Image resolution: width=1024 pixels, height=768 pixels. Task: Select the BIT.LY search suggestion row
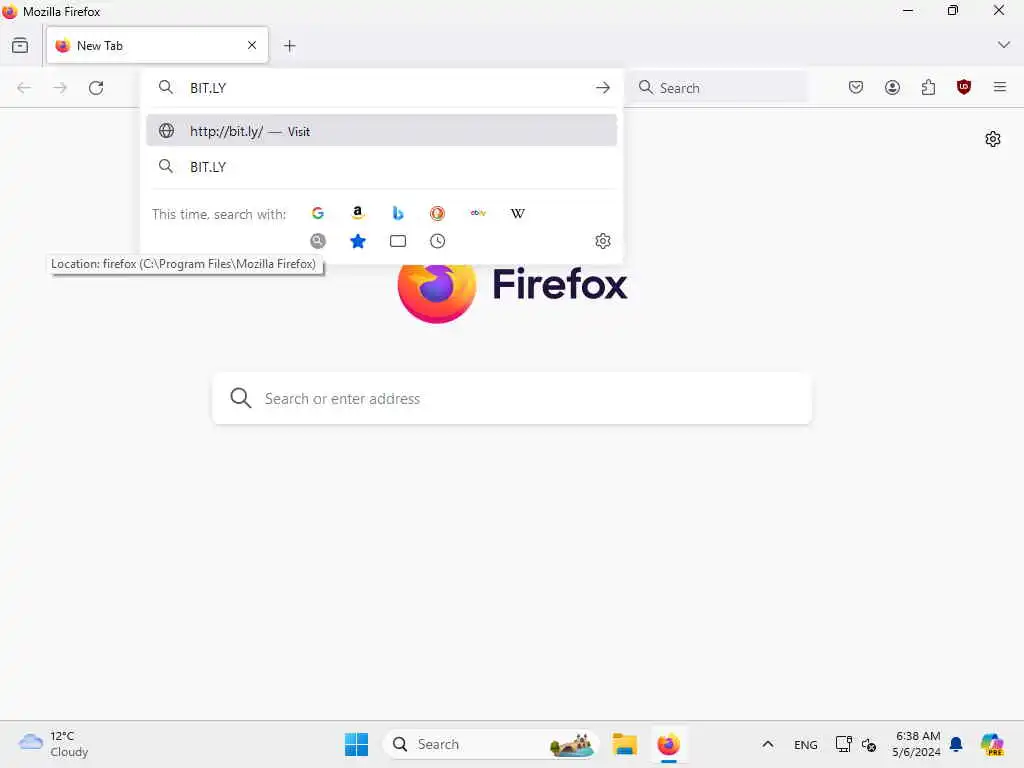(382, 167)
